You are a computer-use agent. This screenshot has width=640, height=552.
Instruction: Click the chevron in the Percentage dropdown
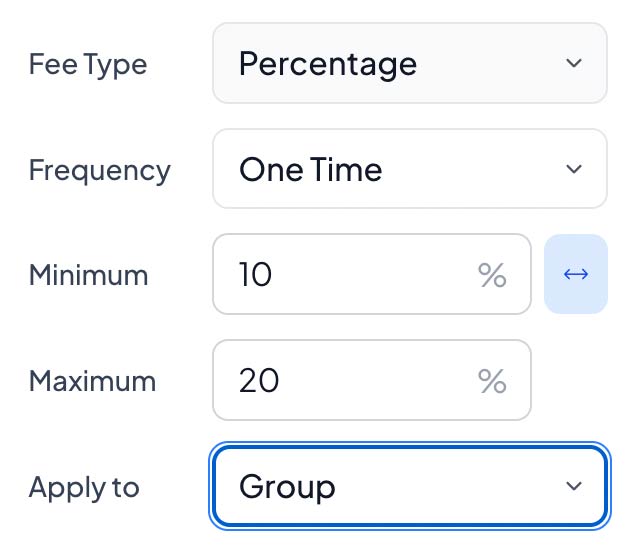[x=574, y=63]
